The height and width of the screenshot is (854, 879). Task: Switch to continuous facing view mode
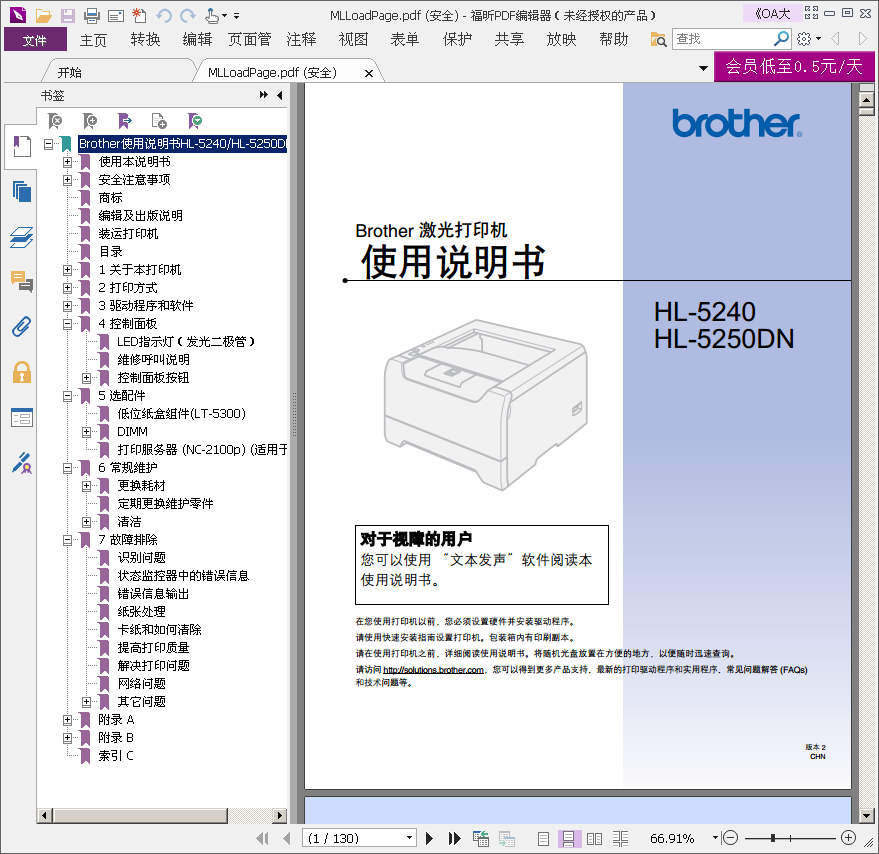coord(620,839)
